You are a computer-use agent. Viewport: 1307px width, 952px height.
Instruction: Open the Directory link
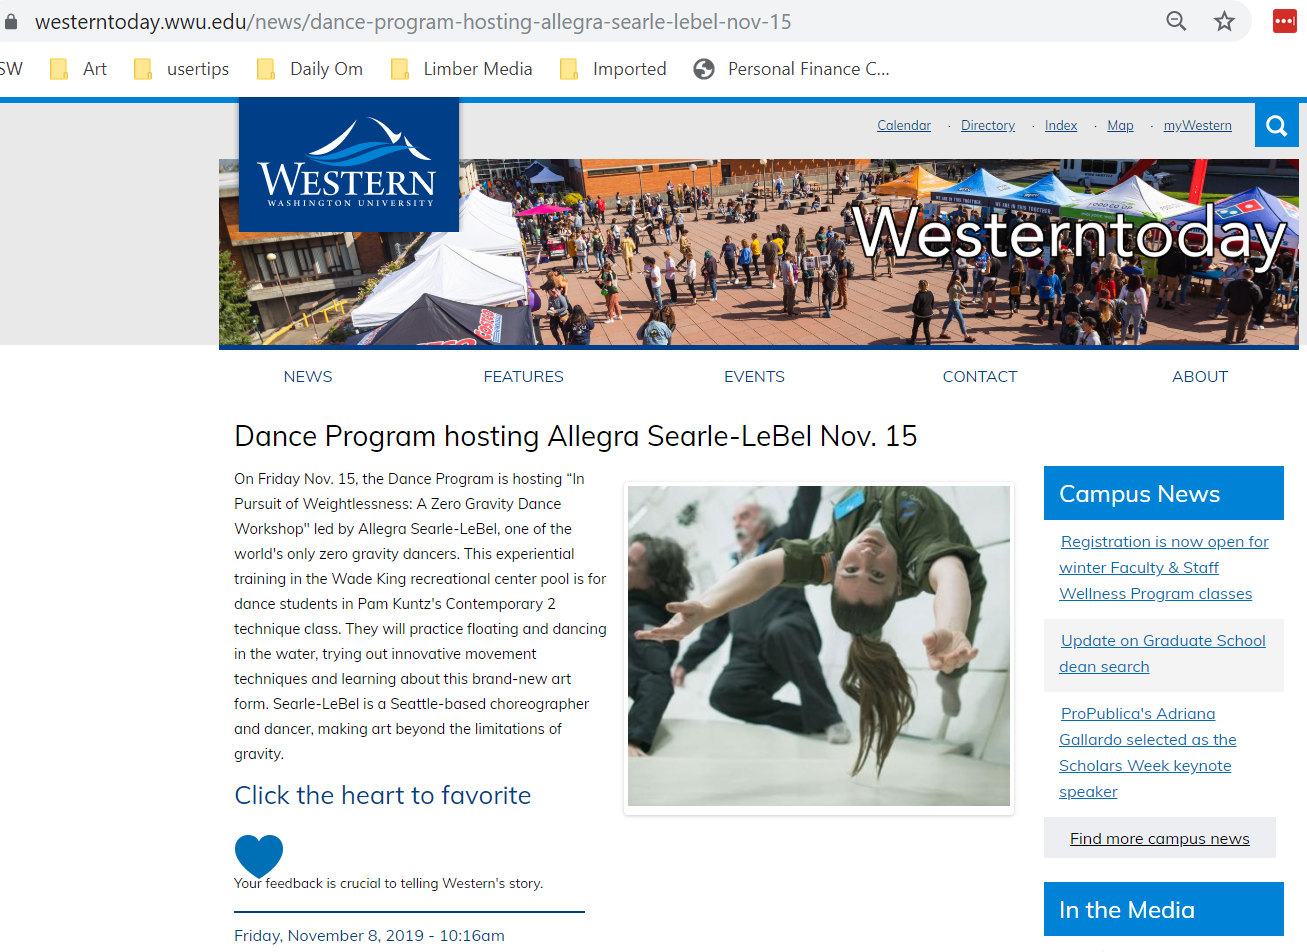coord(988,125)
